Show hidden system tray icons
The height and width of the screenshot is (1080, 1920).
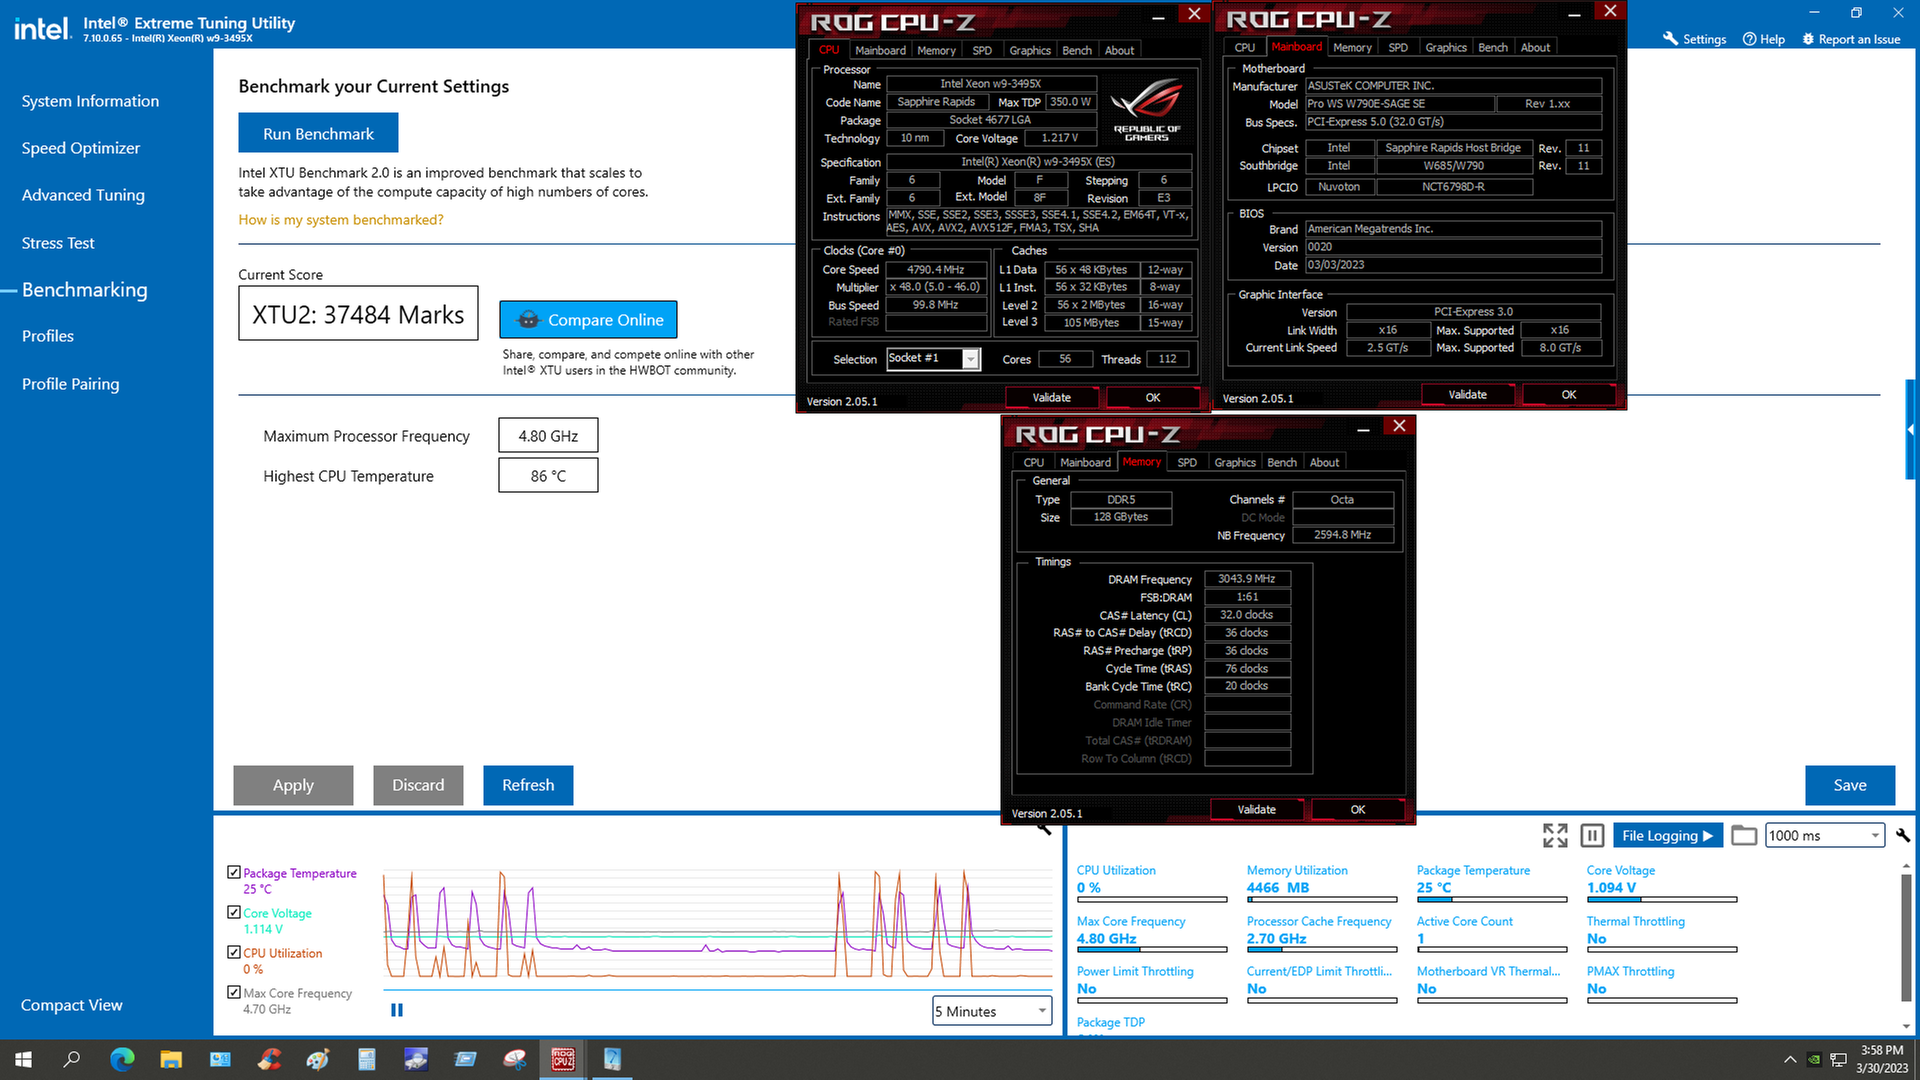[x=1789, y=1060]
